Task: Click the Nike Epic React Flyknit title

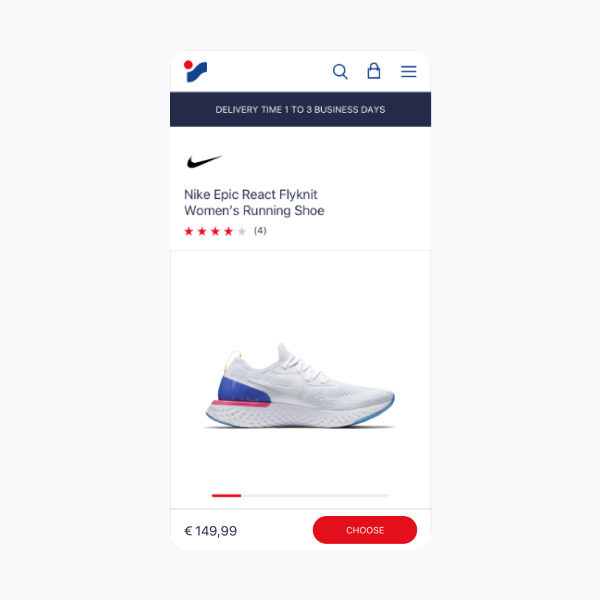Action: [251, 194]
